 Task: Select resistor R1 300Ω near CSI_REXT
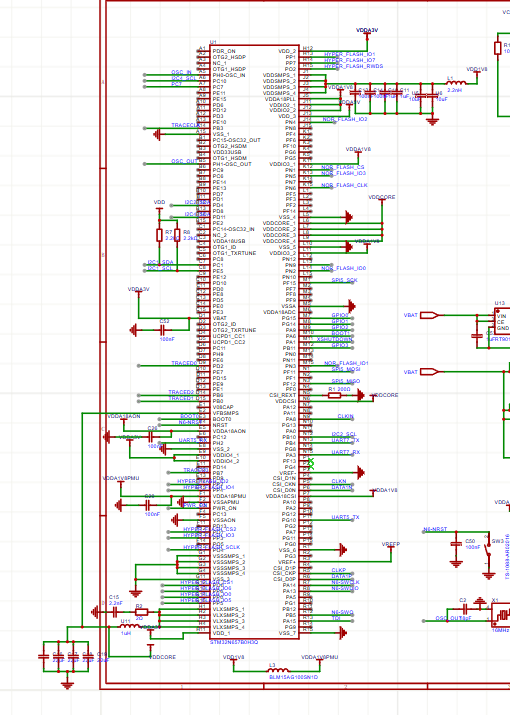[334, 395]
